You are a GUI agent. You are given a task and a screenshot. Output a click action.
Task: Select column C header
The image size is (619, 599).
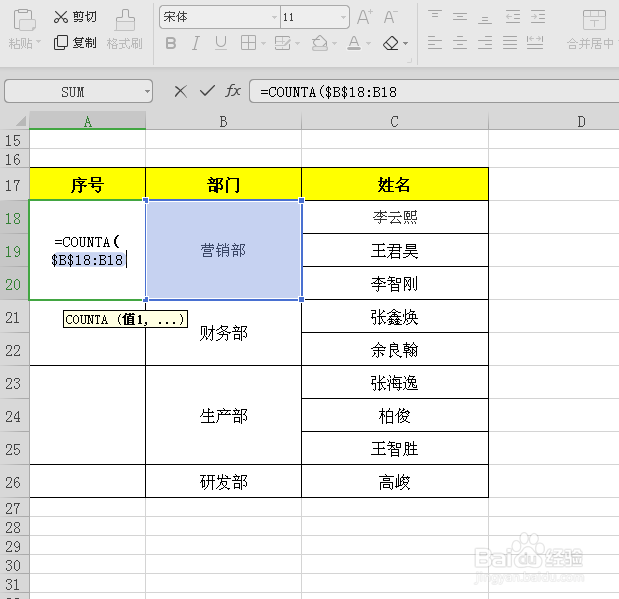(395, 121)
